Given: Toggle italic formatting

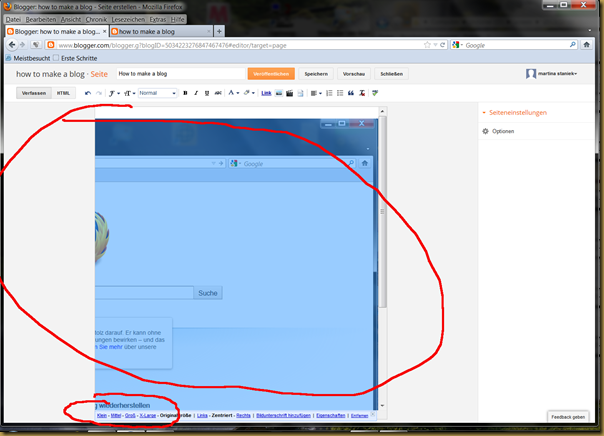Looking at the screenshot, I should click(196, 93).
